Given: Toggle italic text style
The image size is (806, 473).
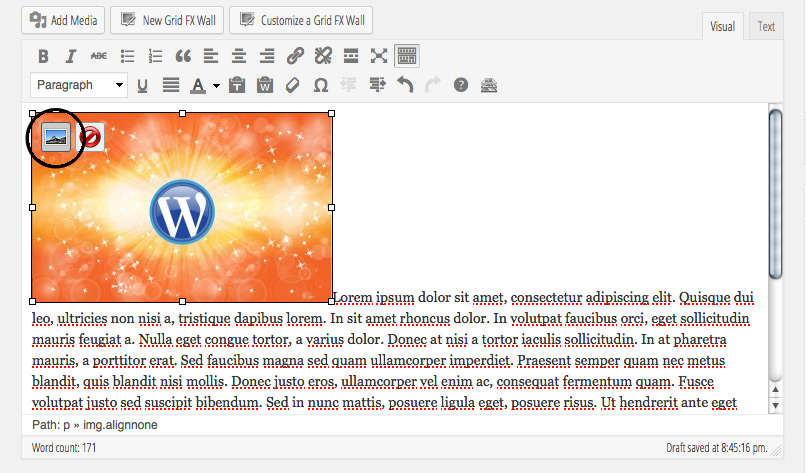Looking at the screenshot, I should 71,56.
